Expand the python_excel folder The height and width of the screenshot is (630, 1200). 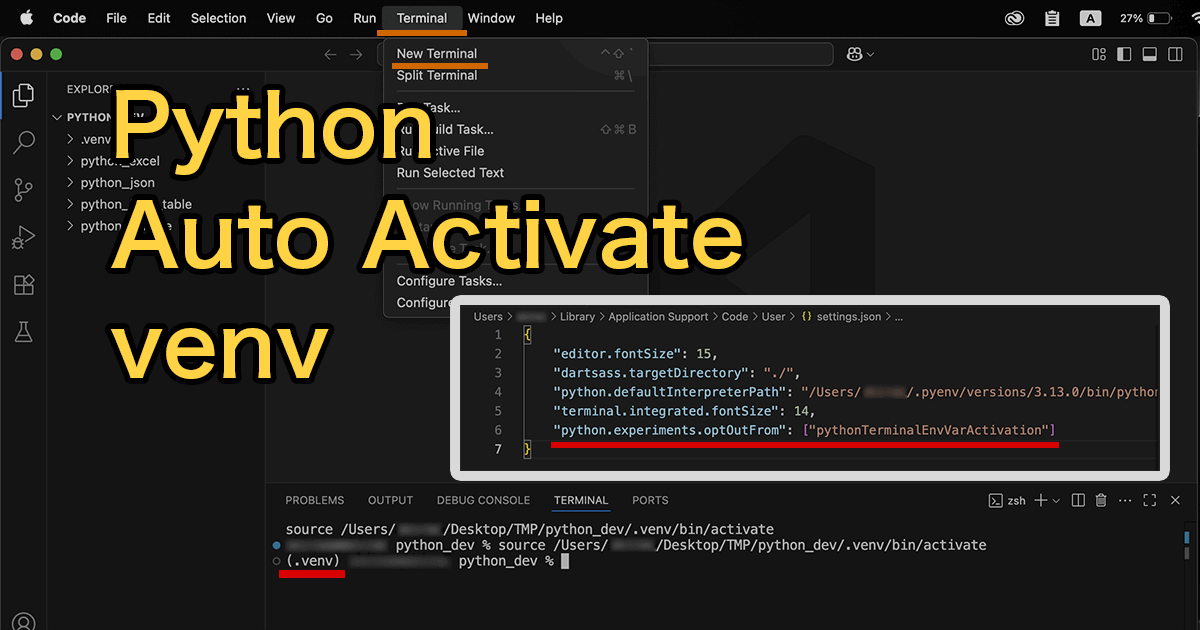(70, 161)
